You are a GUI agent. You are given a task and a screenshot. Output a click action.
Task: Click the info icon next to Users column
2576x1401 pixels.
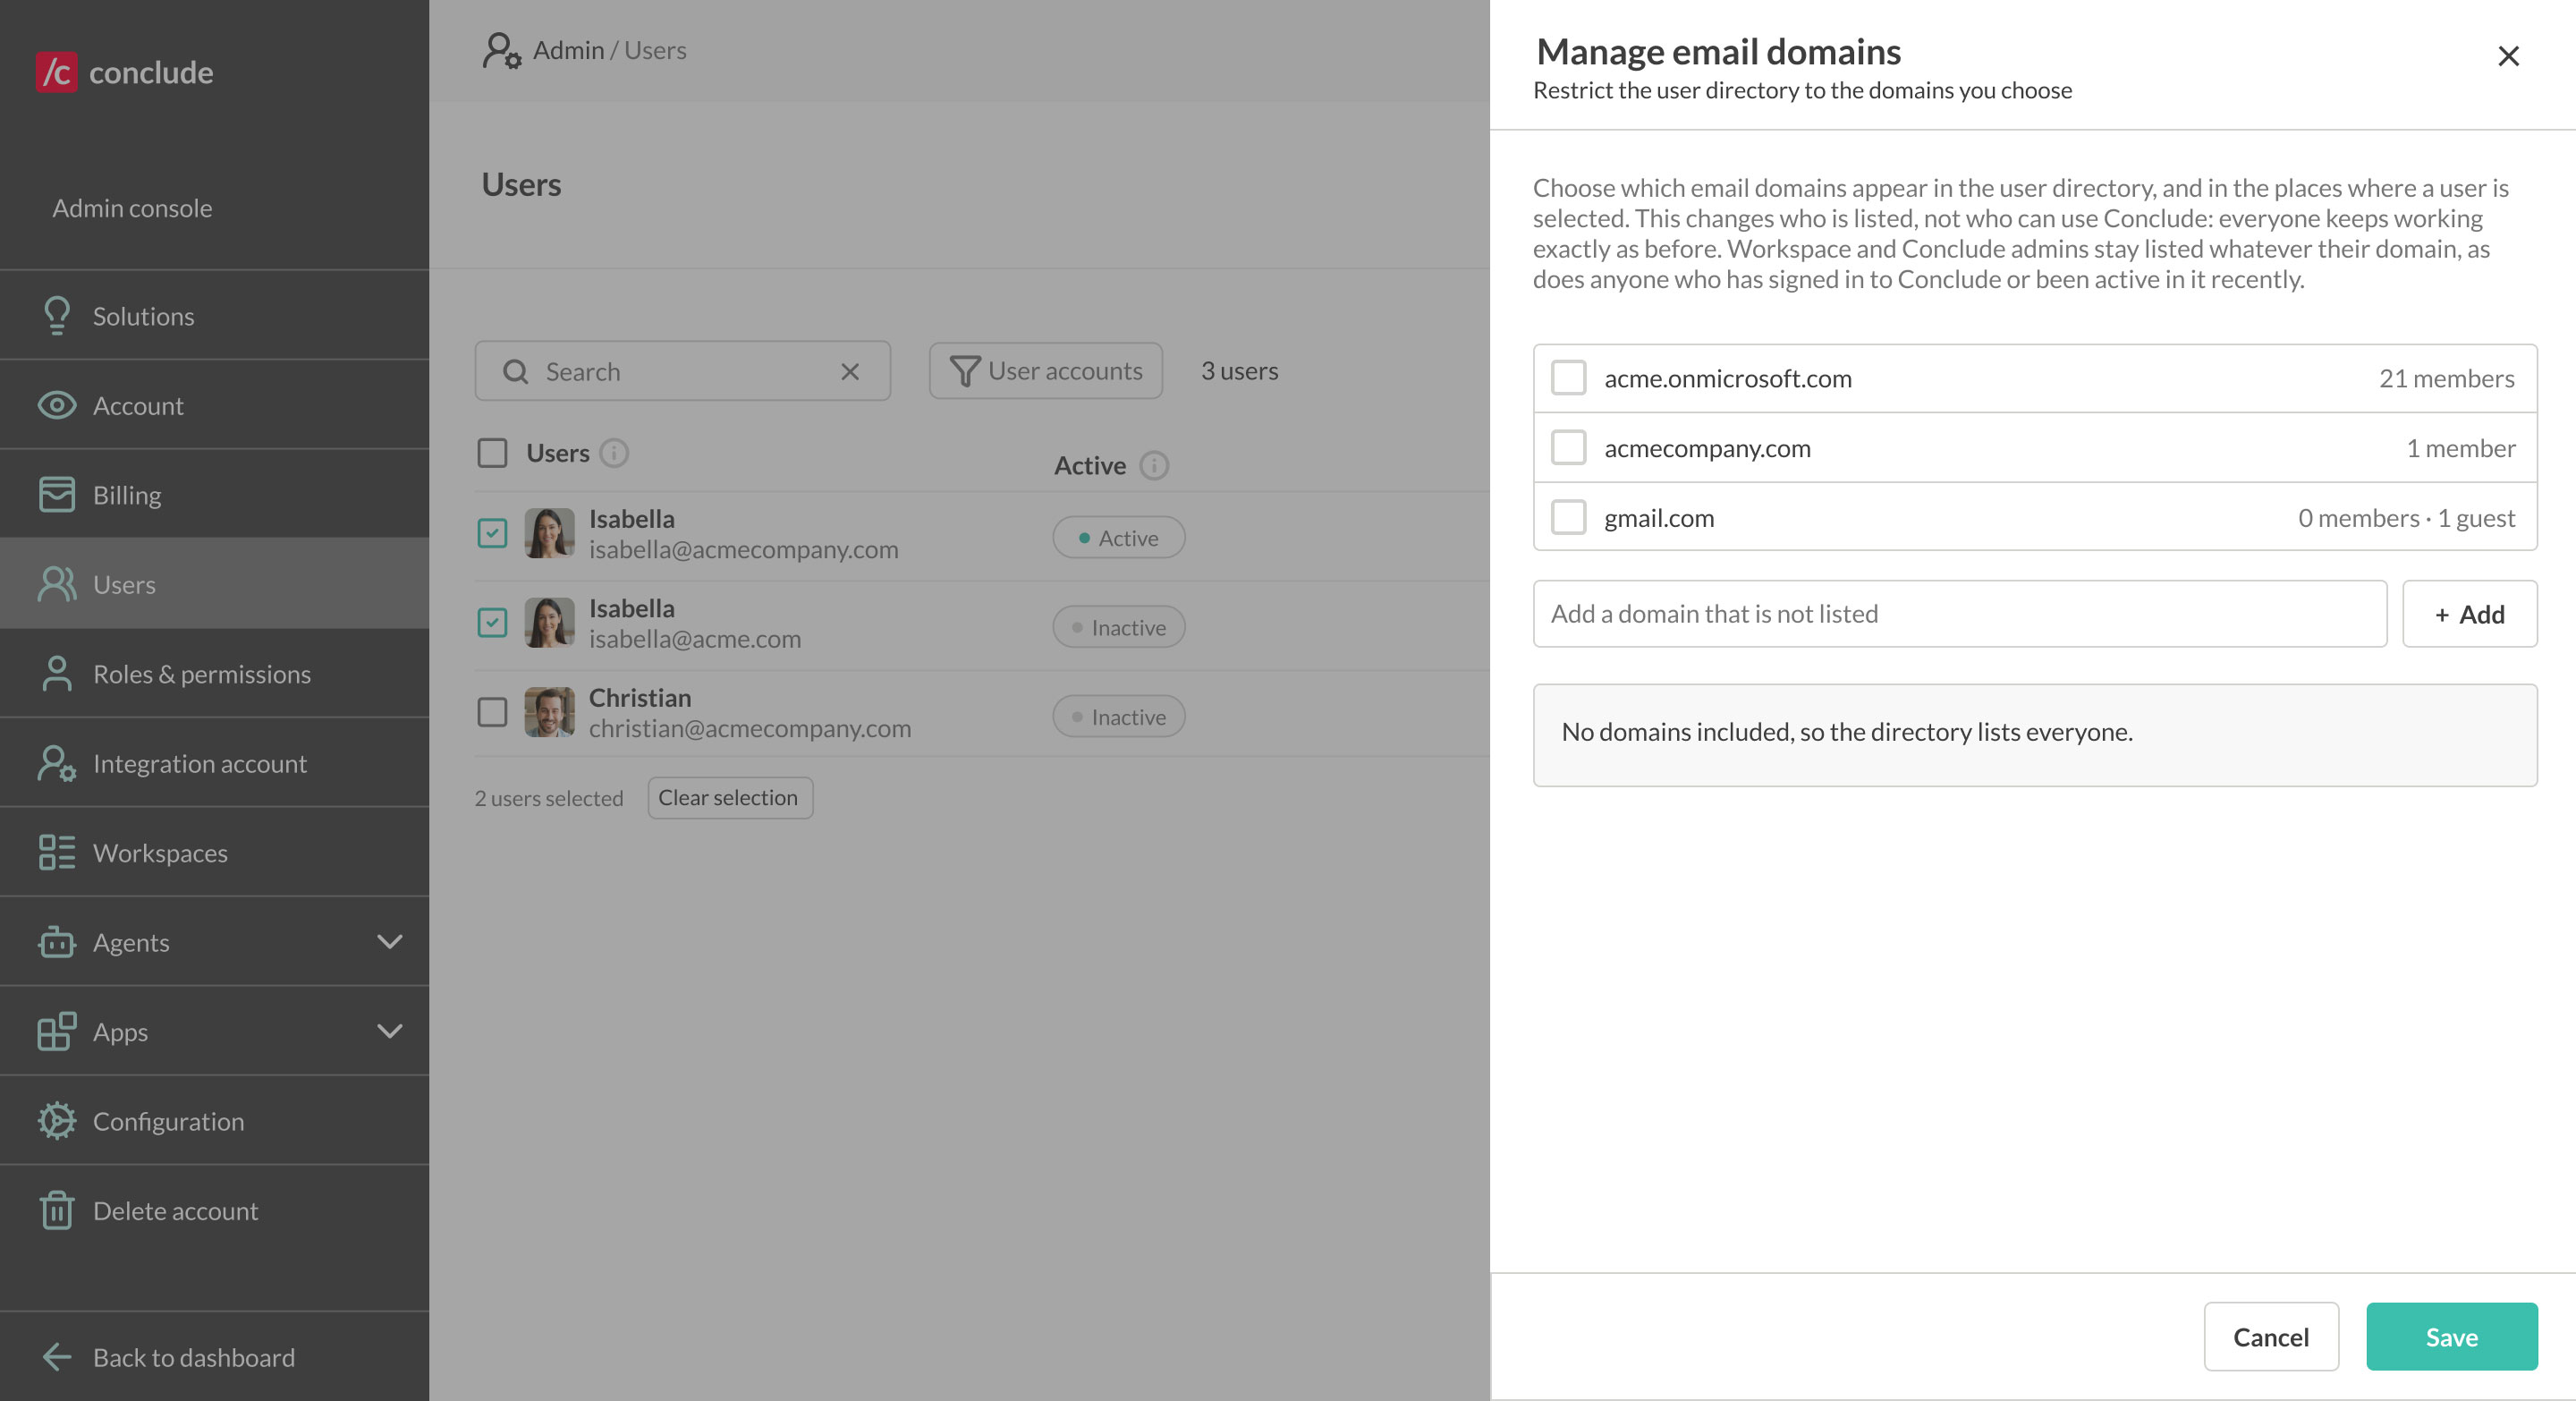pyautogui.click(x=614, y=453)
